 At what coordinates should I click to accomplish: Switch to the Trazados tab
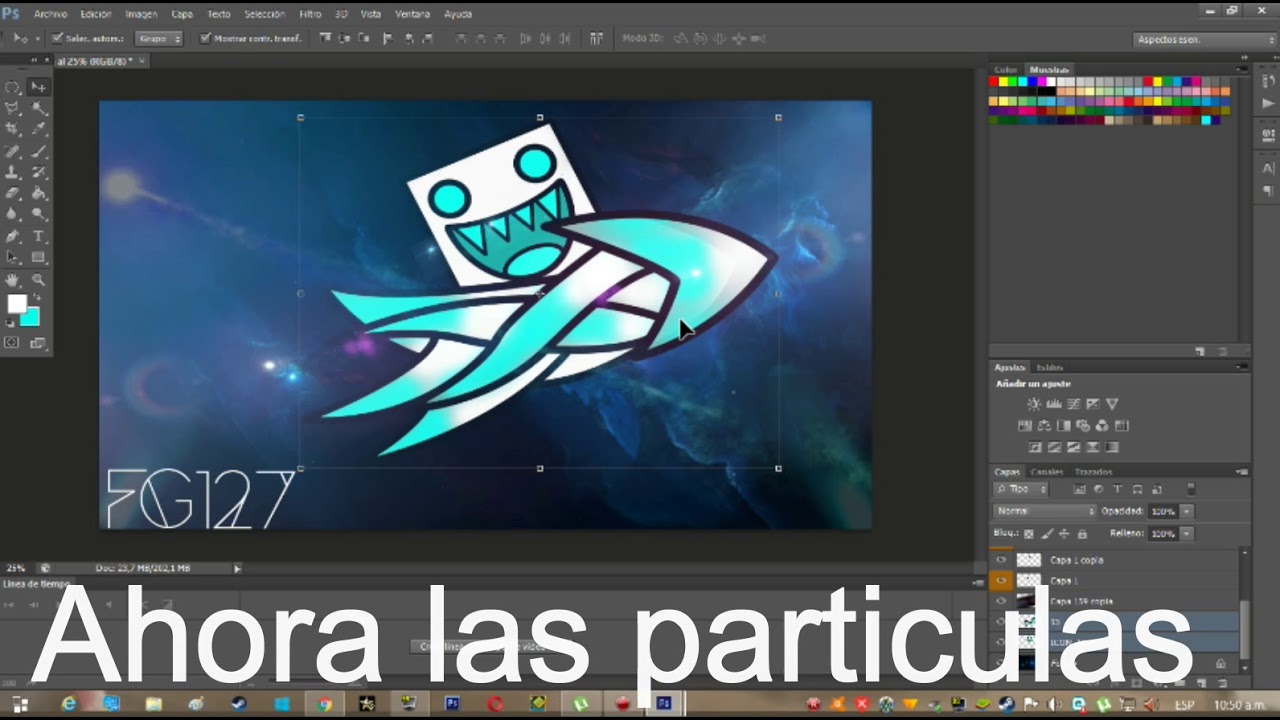pyautogui.click(x=1093, y=472)
